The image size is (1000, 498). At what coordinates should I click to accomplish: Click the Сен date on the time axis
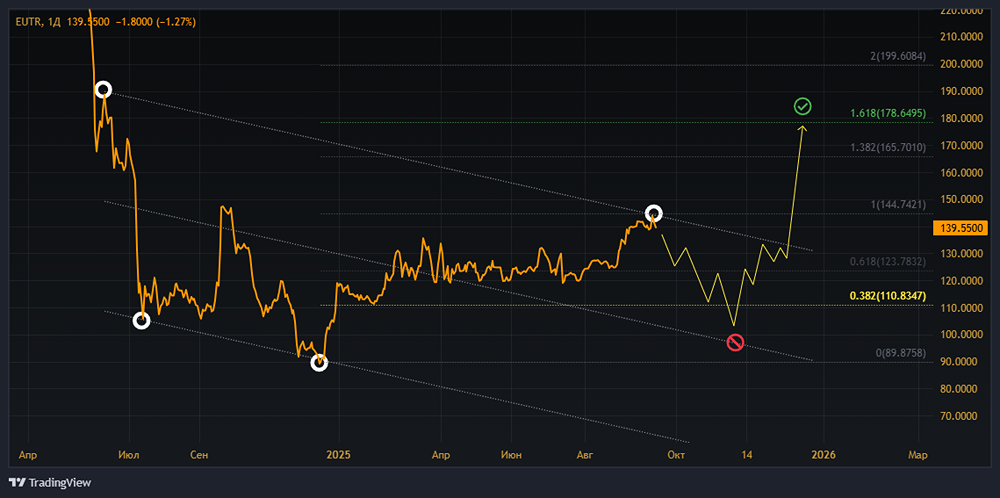(x=200, y=455)
